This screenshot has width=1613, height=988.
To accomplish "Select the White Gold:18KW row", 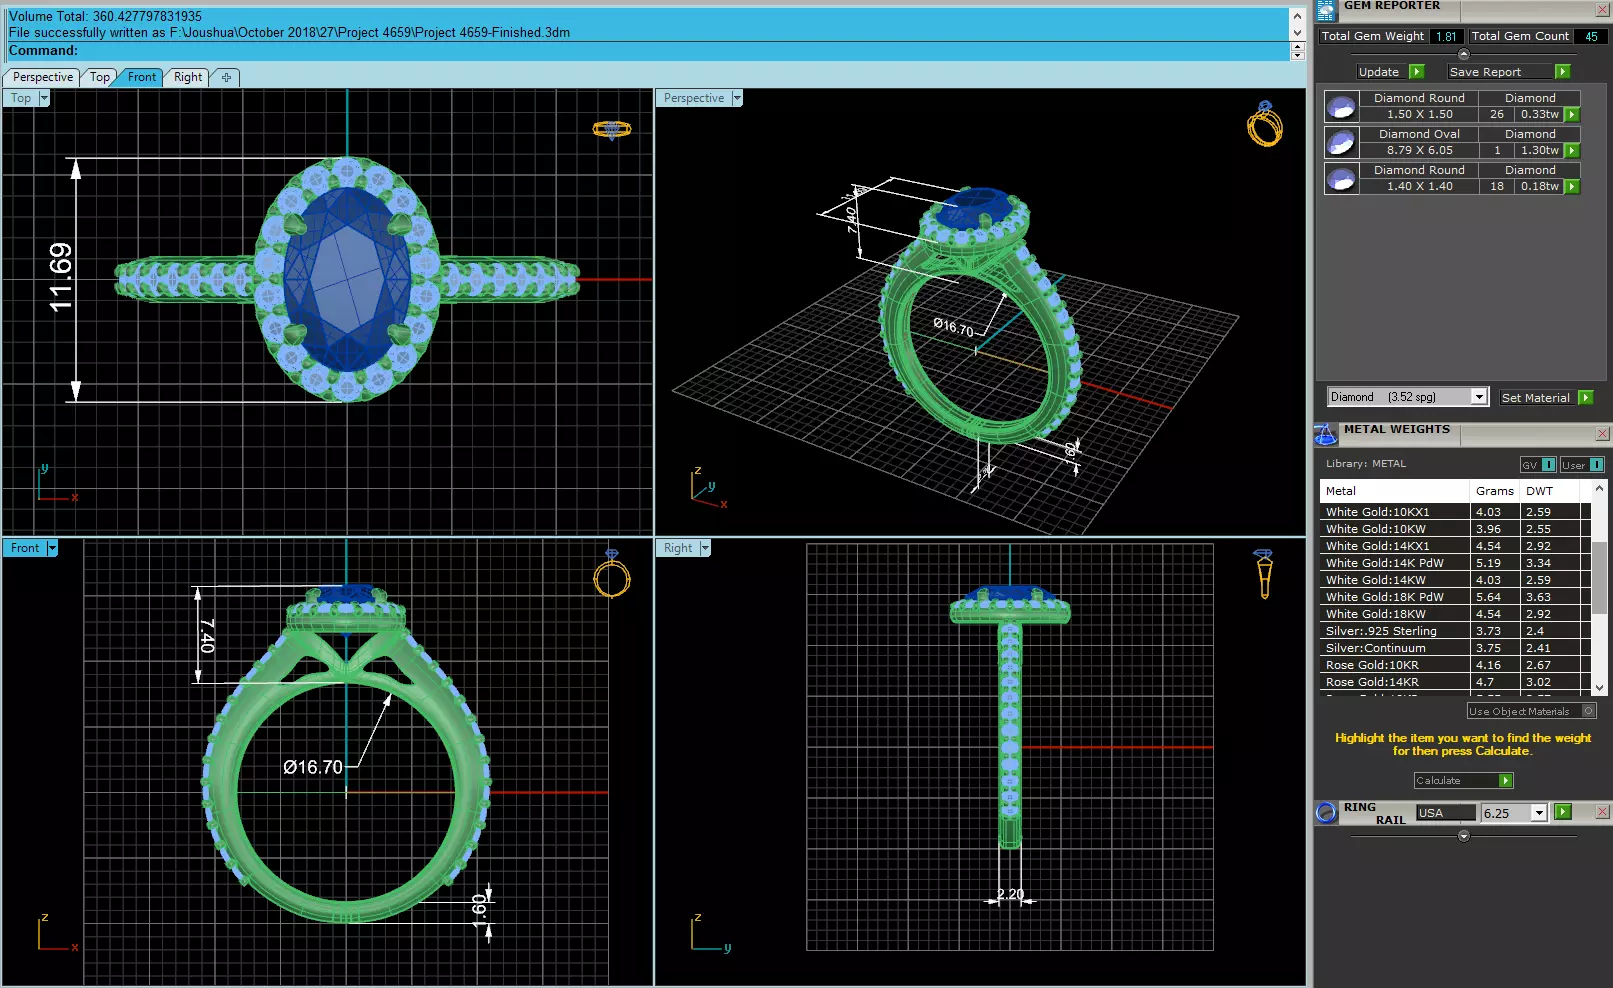I will pos(1455,614).
